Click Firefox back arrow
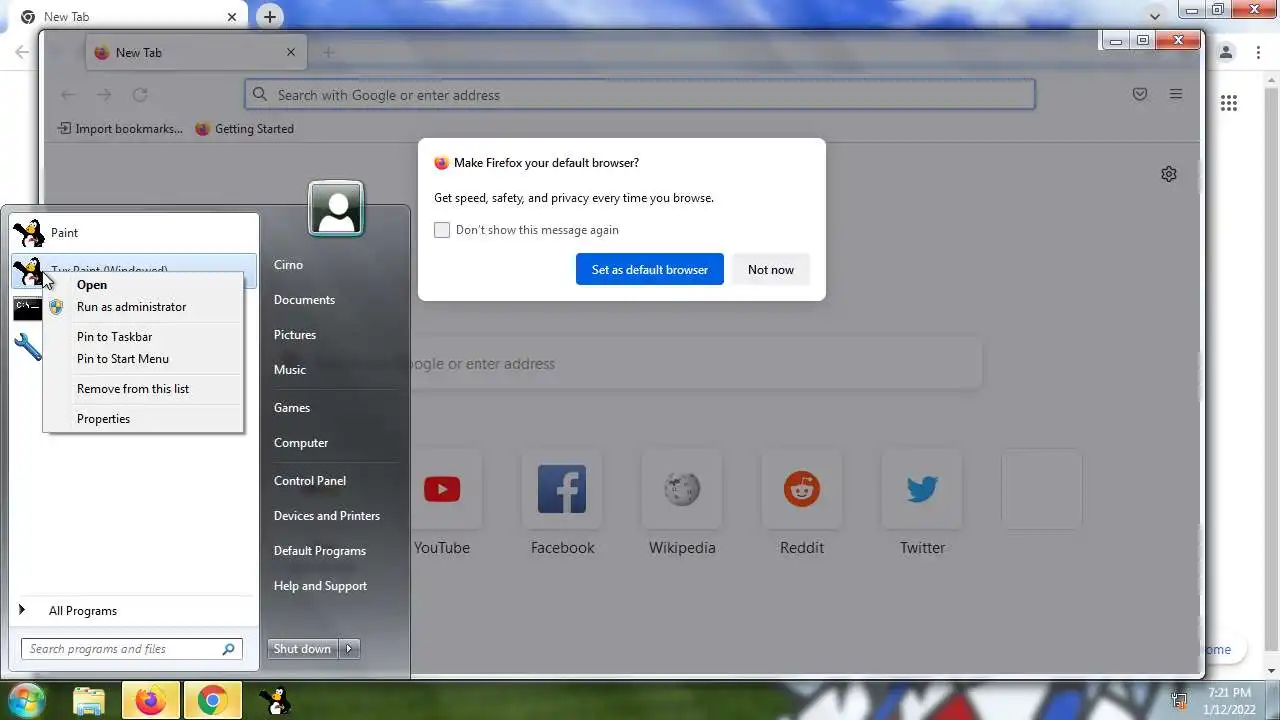The image size is (1280, 720). coord(68,94)
